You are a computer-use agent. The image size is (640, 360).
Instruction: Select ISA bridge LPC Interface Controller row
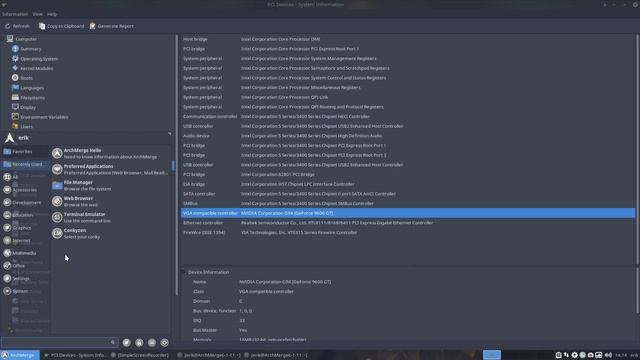click(408, 184)
